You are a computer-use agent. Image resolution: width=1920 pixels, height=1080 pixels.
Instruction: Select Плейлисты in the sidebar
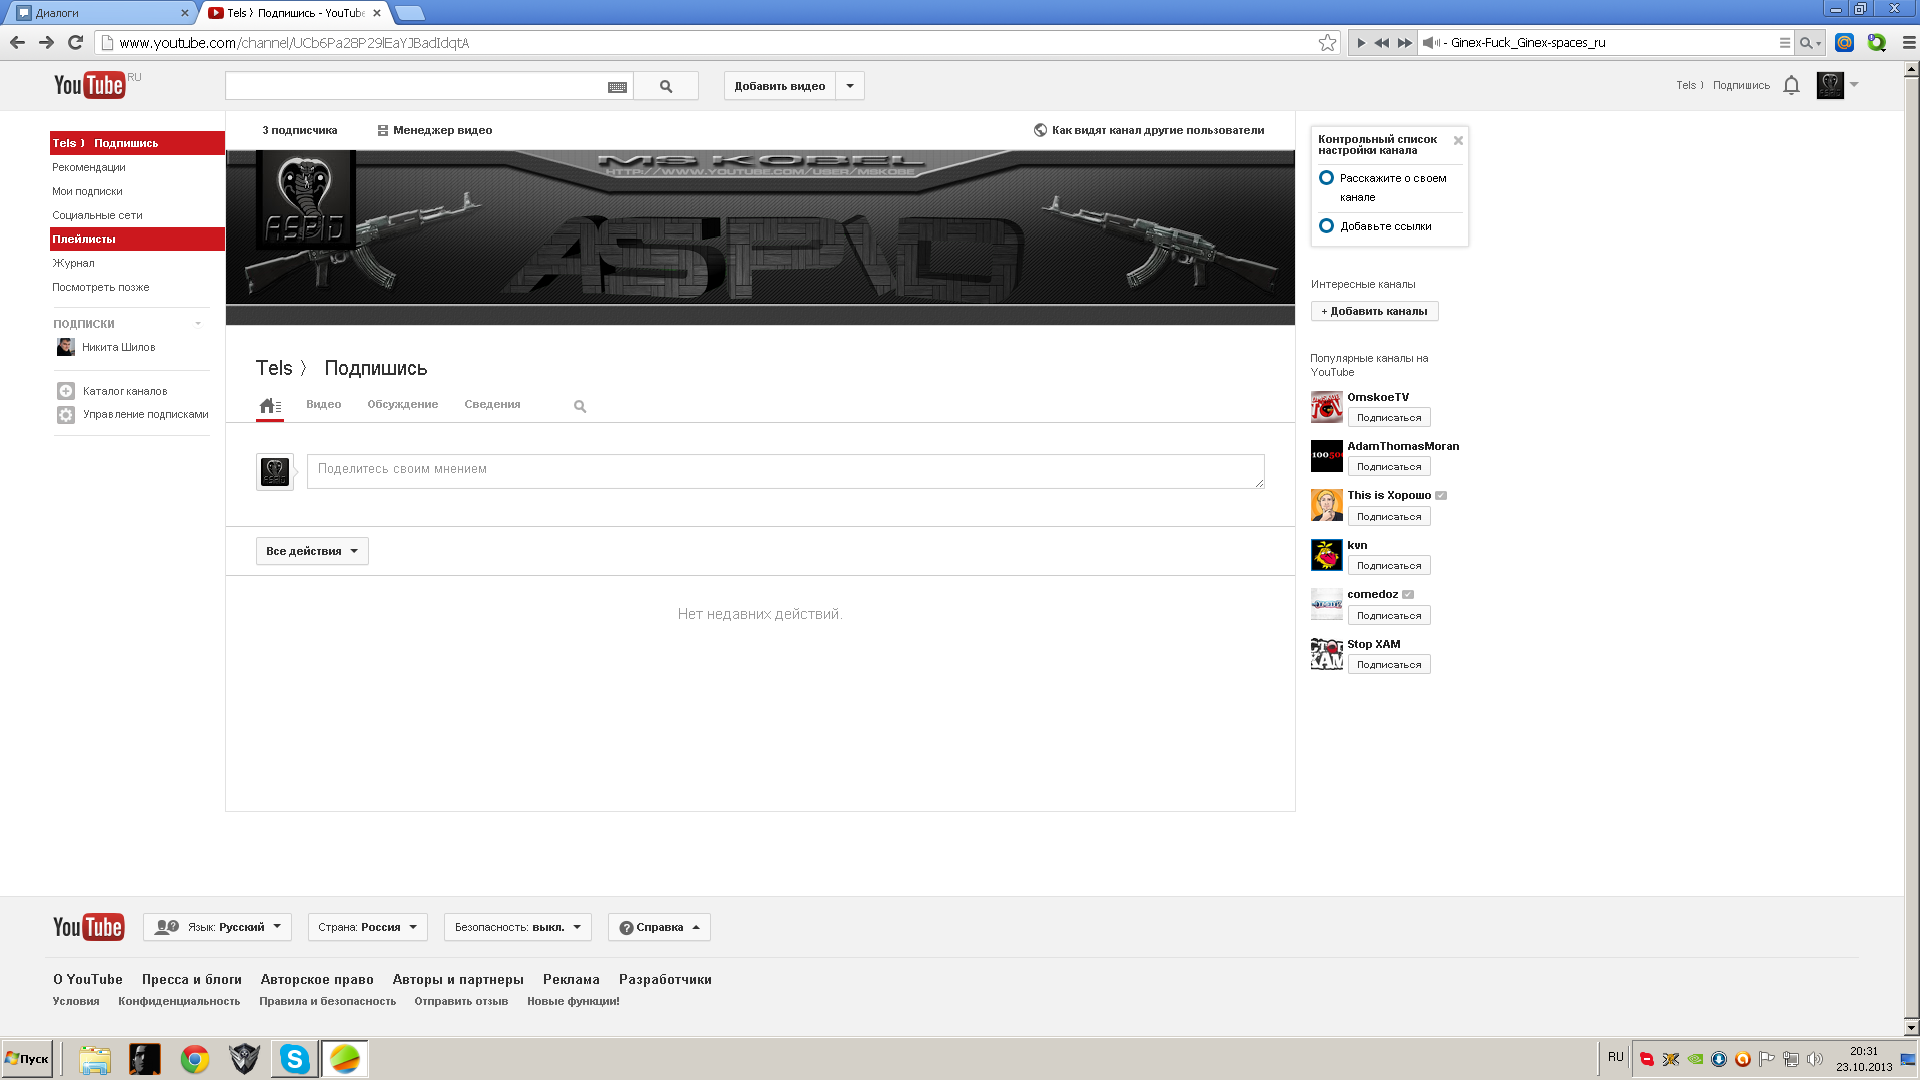click(x=137, y=239)
